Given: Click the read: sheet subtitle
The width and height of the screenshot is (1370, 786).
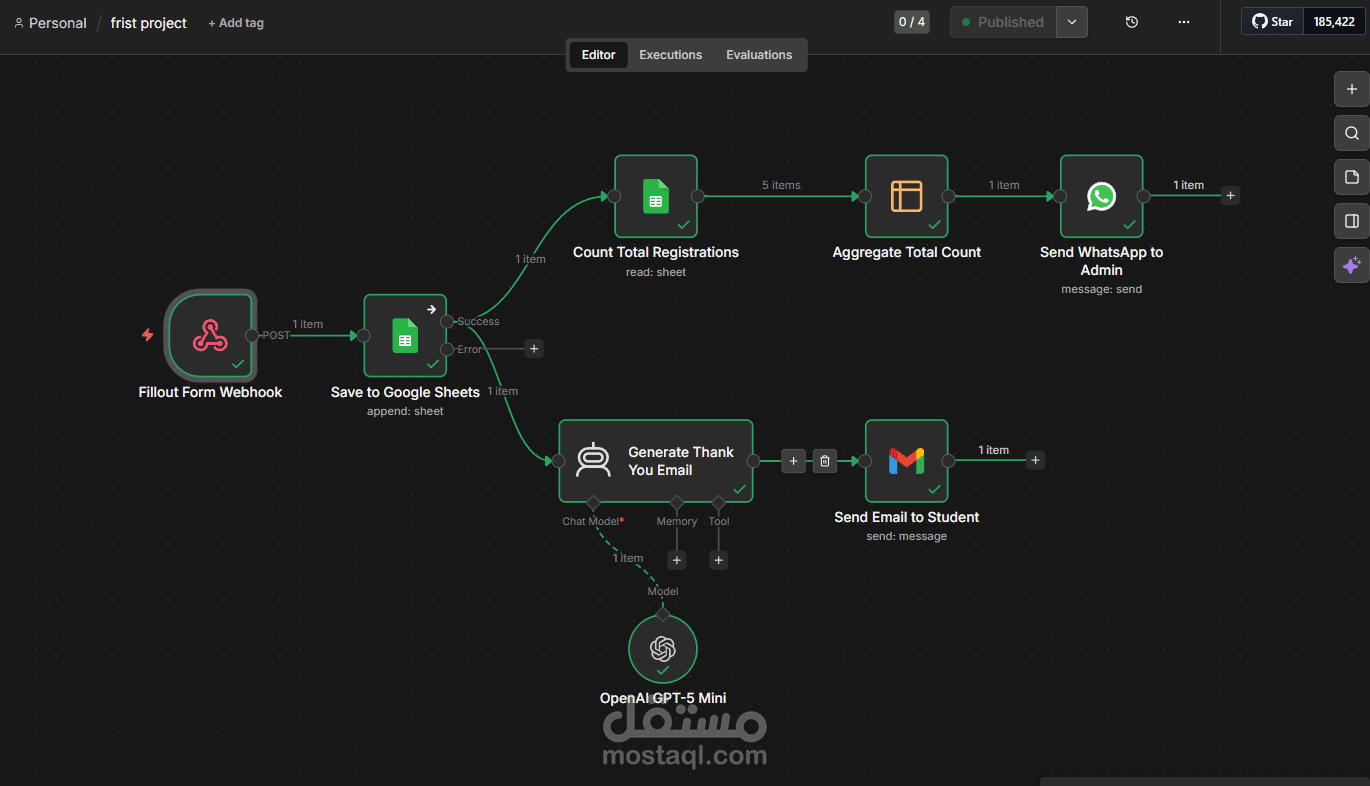Looking at the screenshot, I should click(656, 272).
